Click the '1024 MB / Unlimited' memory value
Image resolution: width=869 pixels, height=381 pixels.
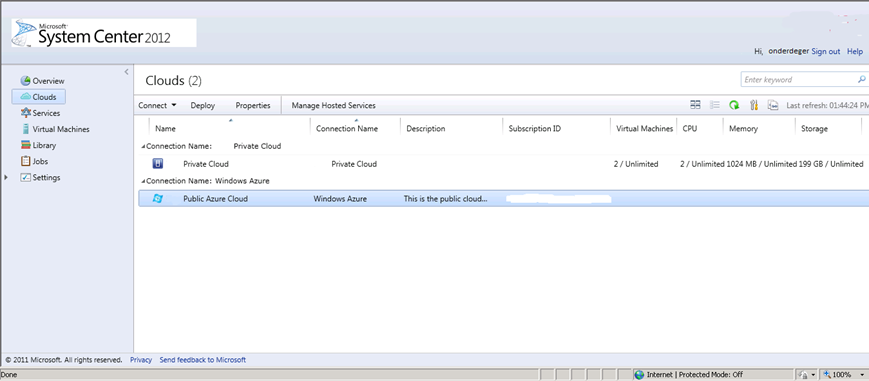(x=761, y=164)
